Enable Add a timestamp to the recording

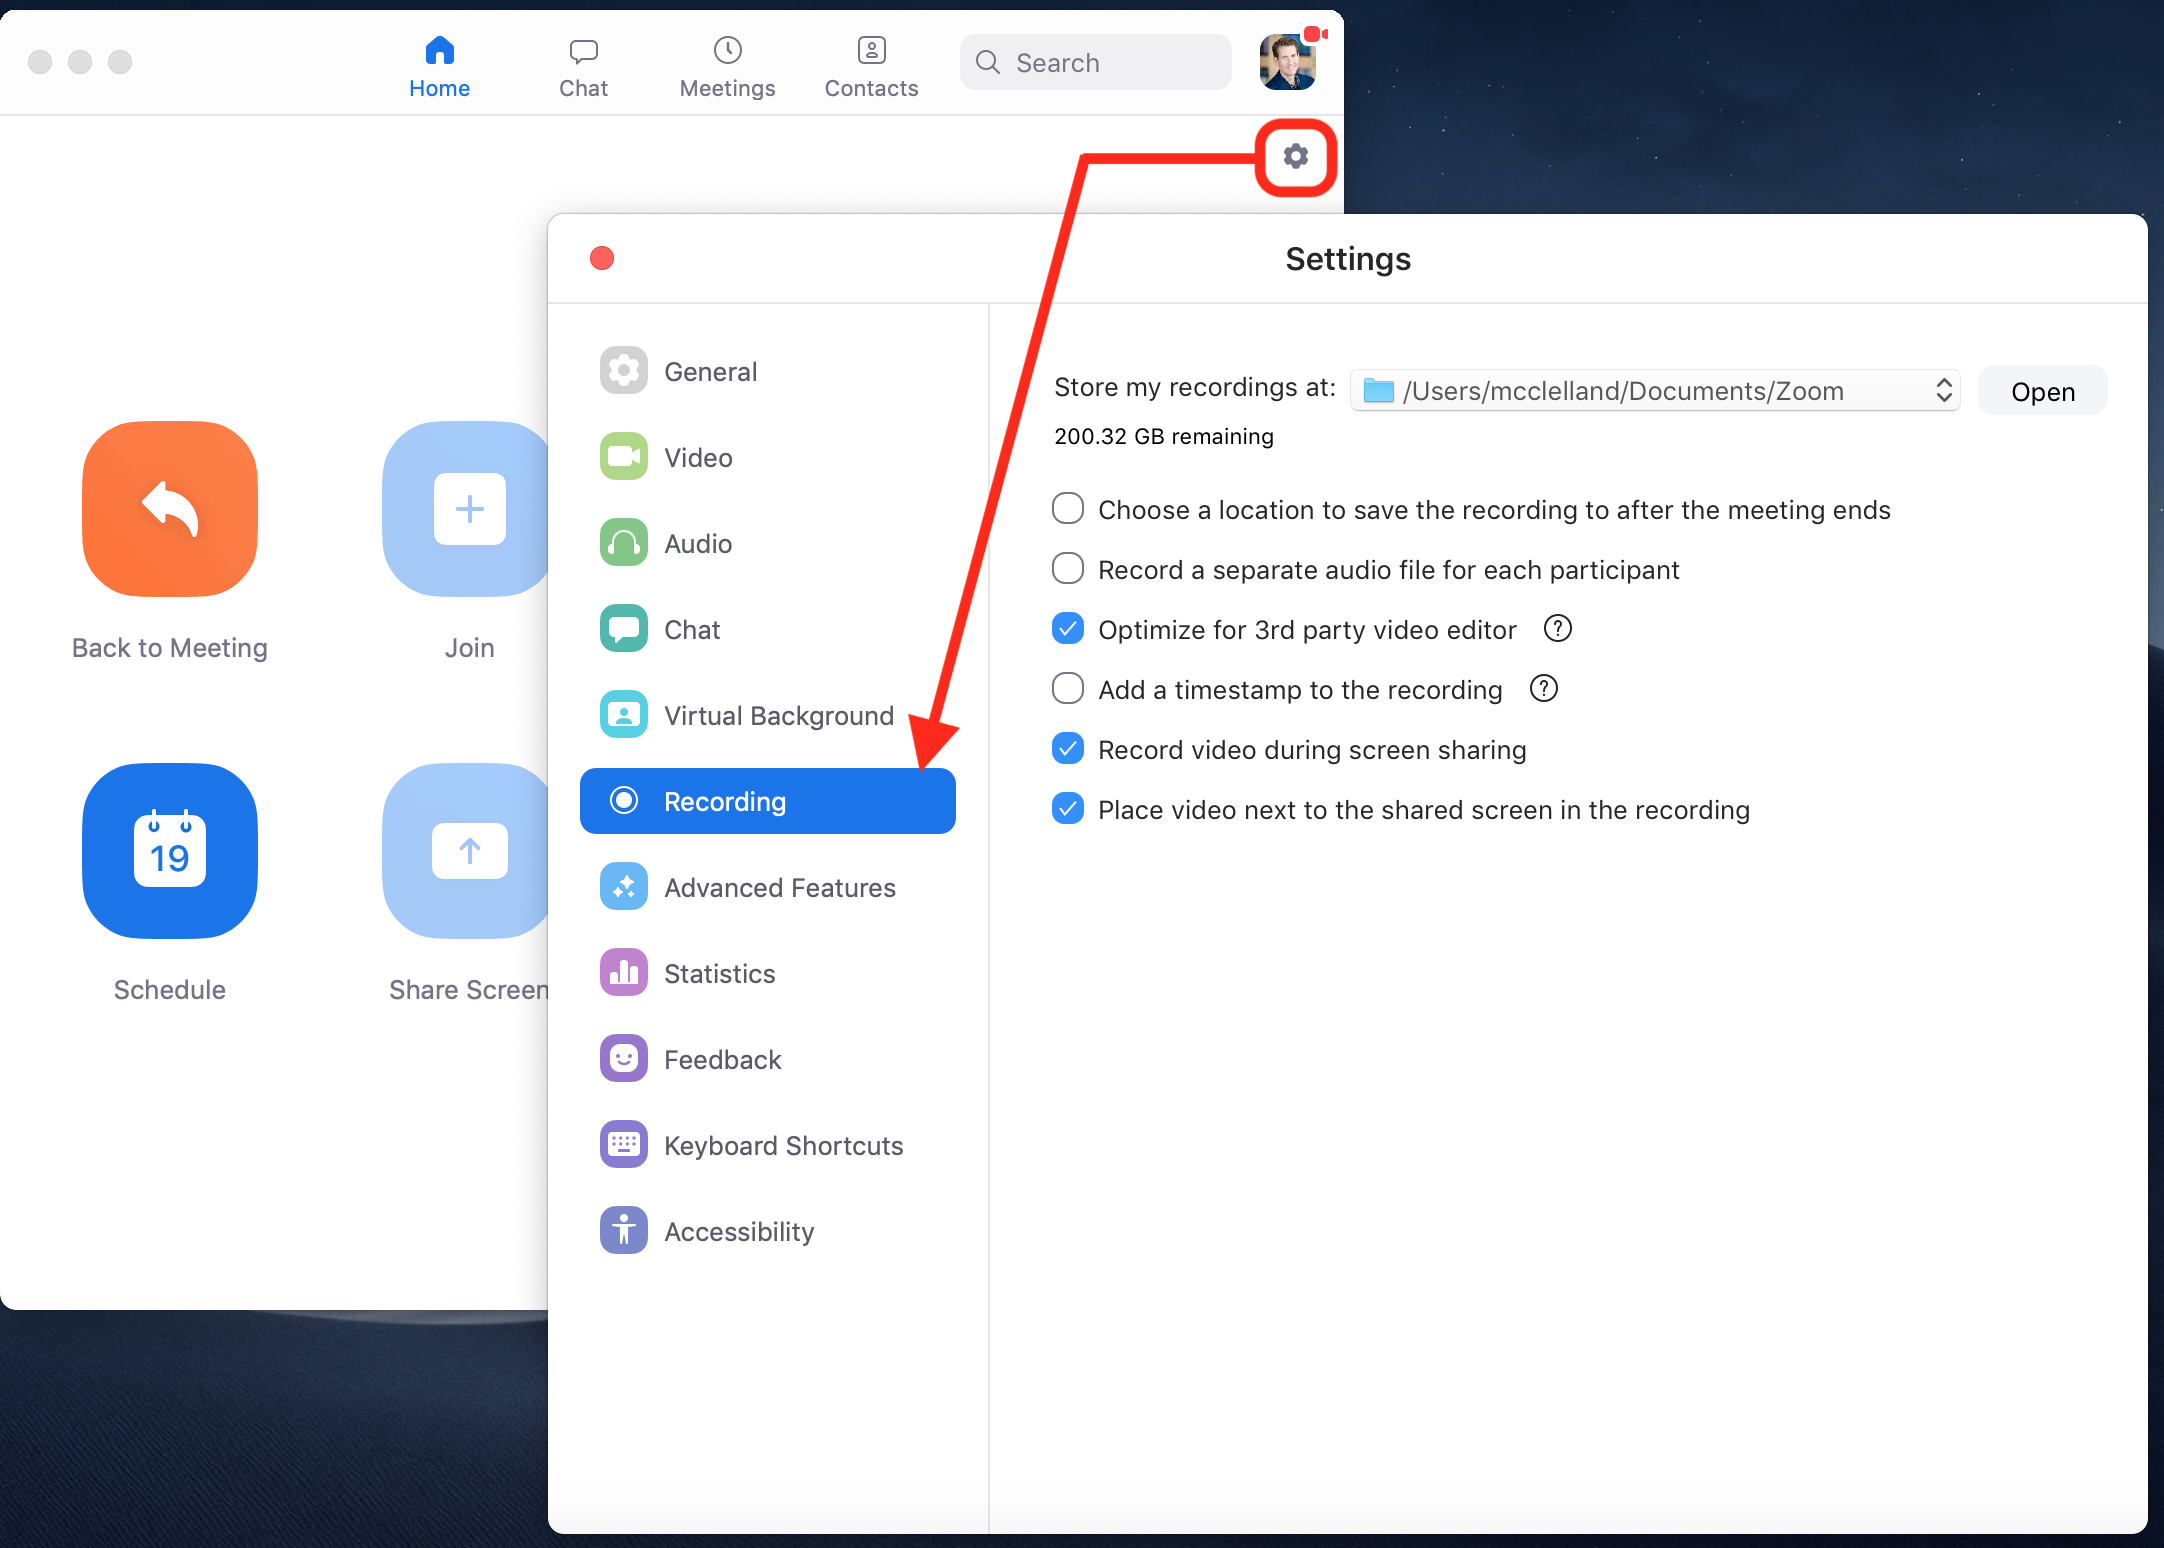coord(1068,689)
